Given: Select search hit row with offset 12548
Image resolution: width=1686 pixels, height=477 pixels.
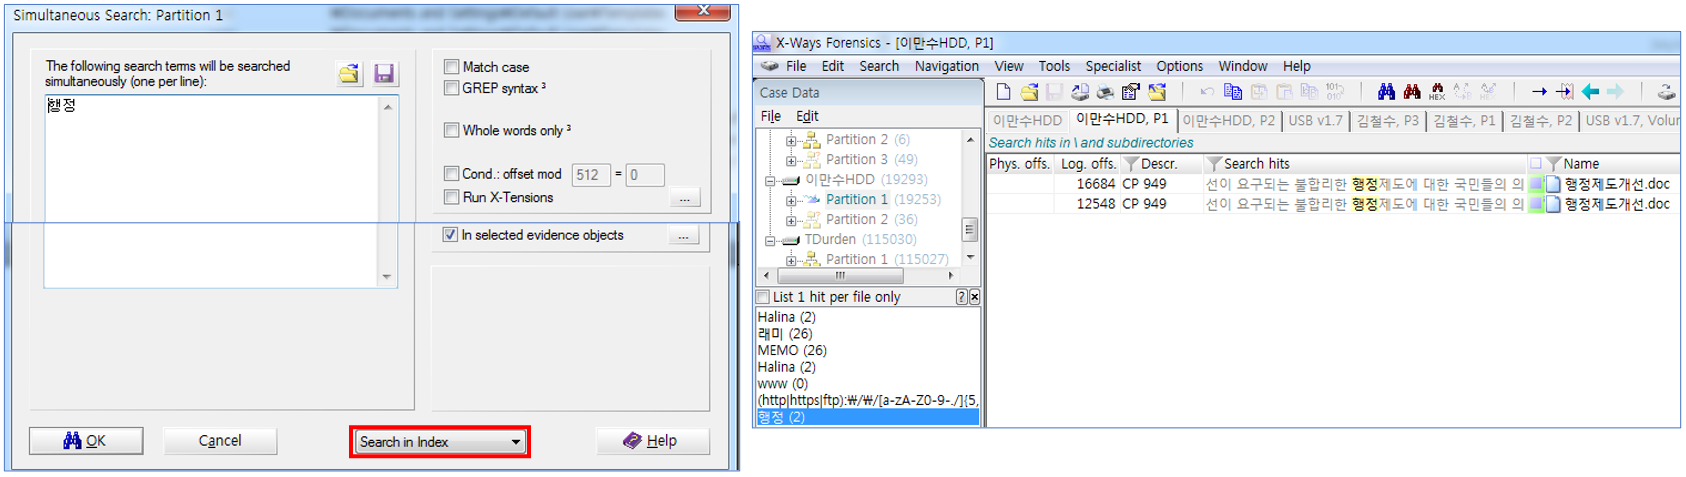Looking at the screenshot, I should click(1332, 204).
